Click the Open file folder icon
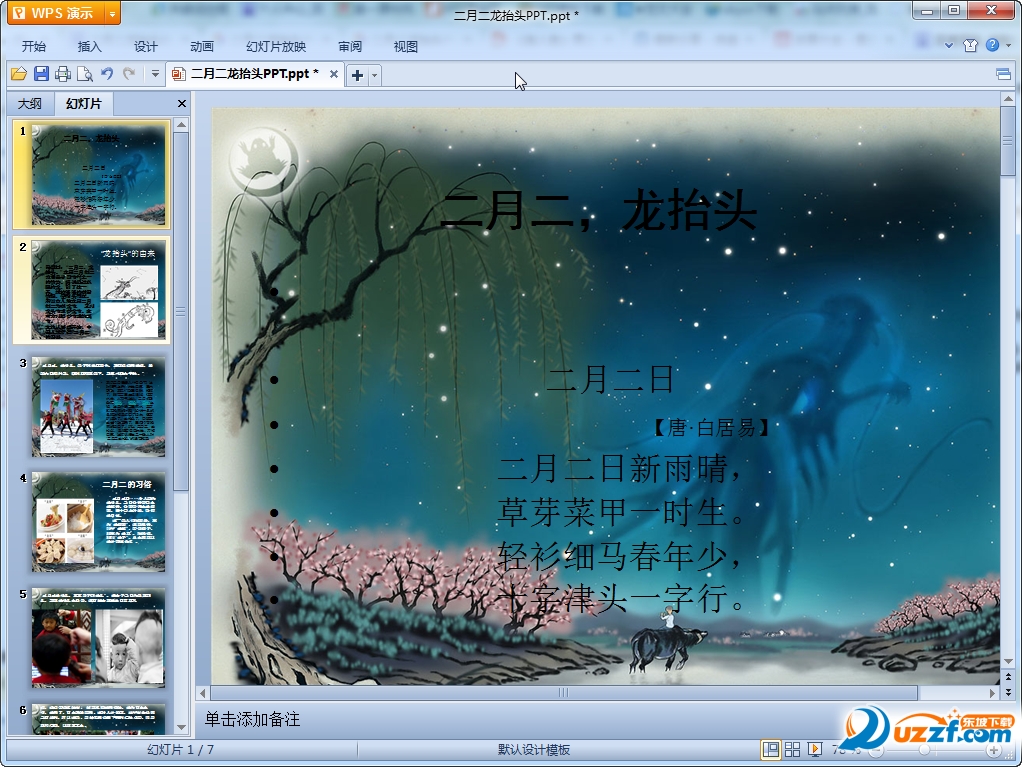Viewport: 1022px width, 767px height. [19, 74]
